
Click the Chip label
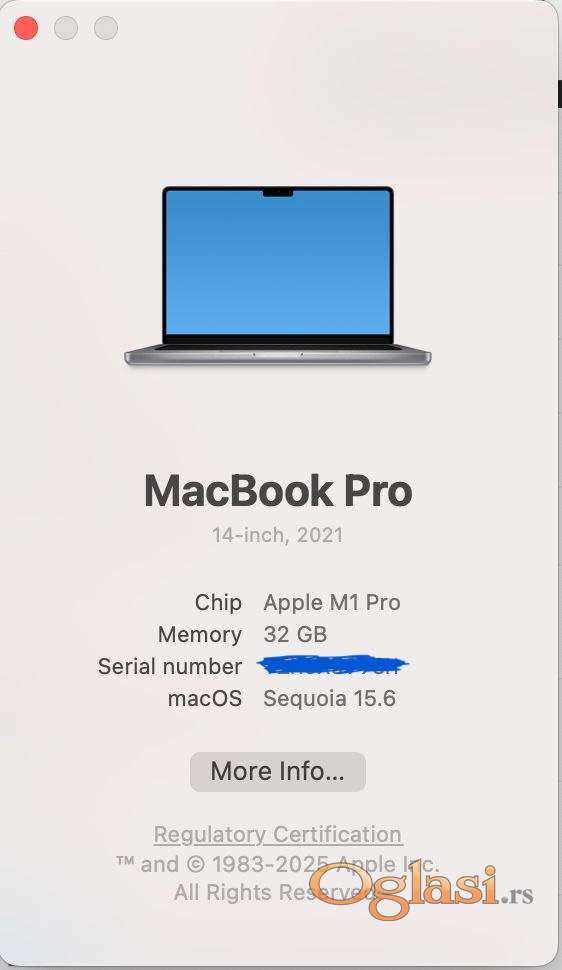point(218,603)
